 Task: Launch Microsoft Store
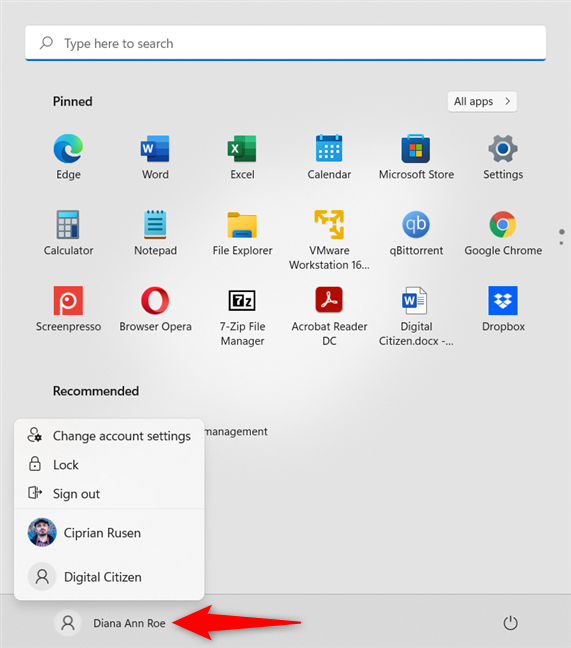416,157
